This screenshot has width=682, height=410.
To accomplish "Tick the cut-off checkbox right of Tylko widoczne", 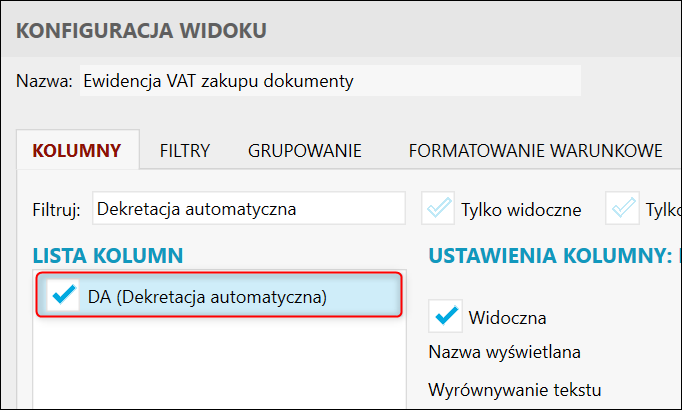I will point(626,209).
